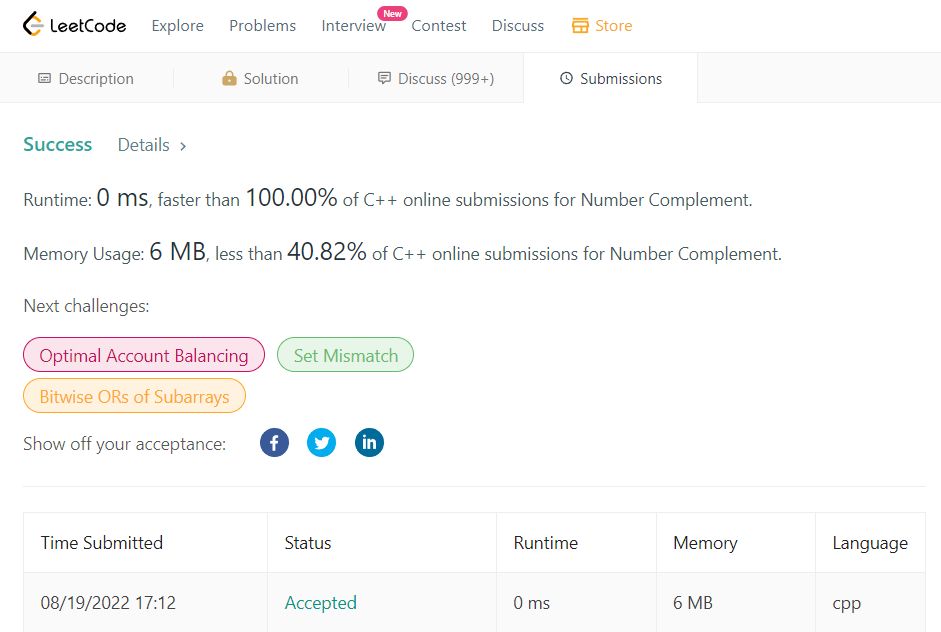Click the Solution lock icon
The image size is (941, 632).
point(229,78)
